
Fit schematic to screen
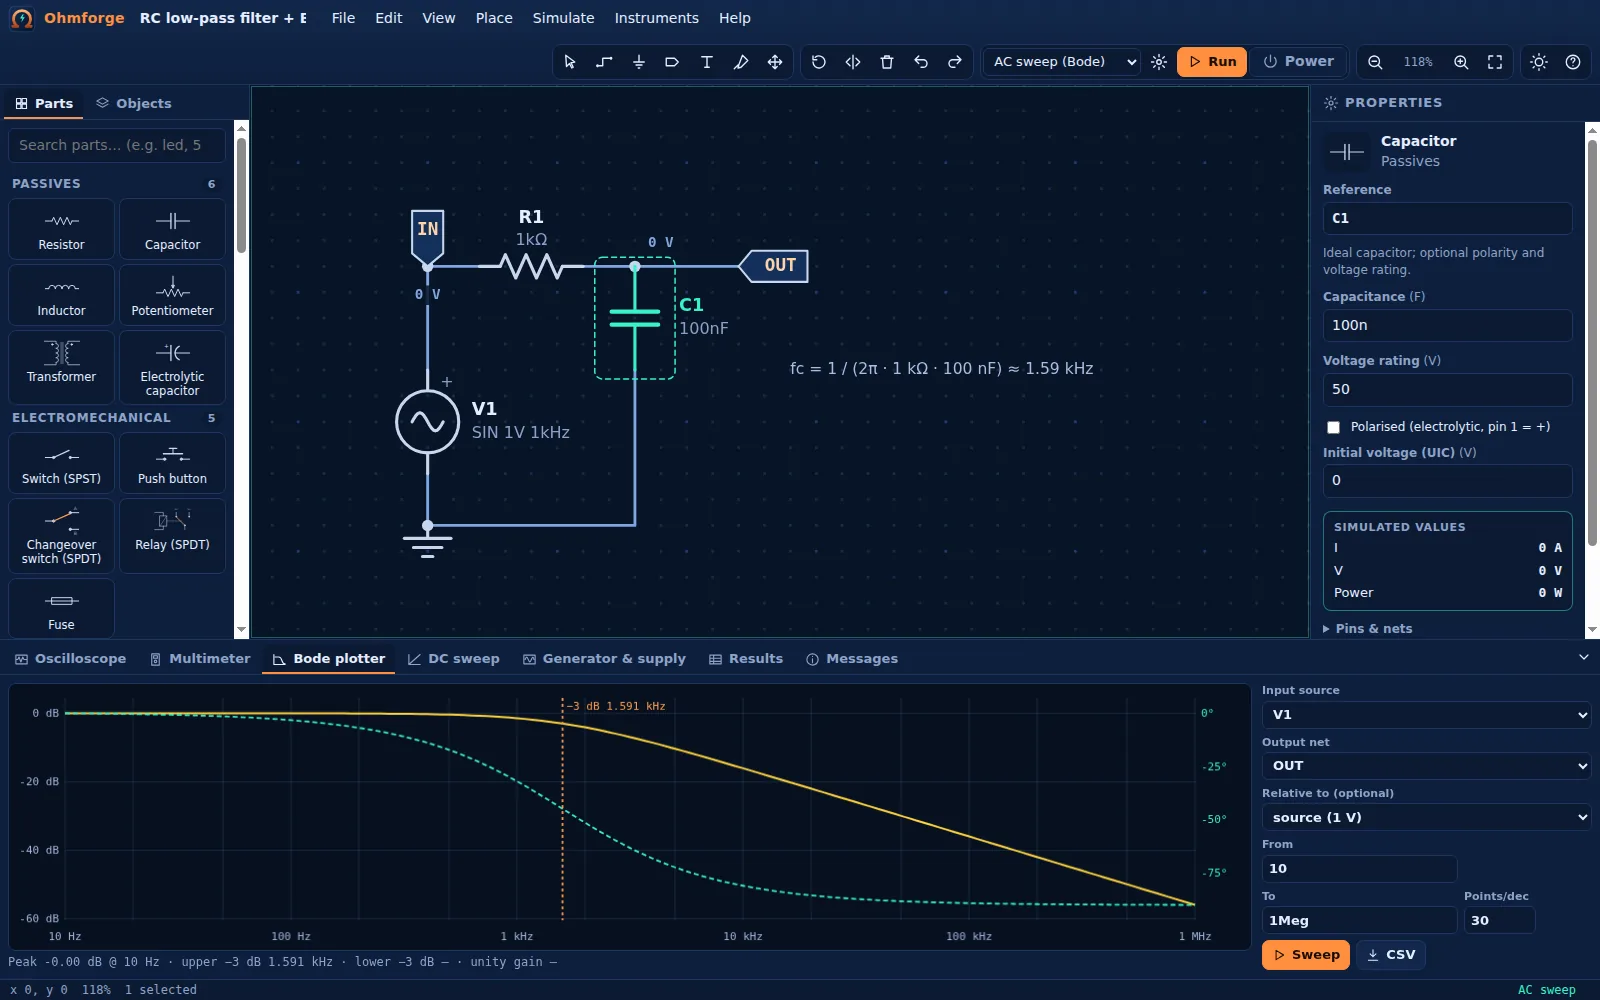(1495, 62)
